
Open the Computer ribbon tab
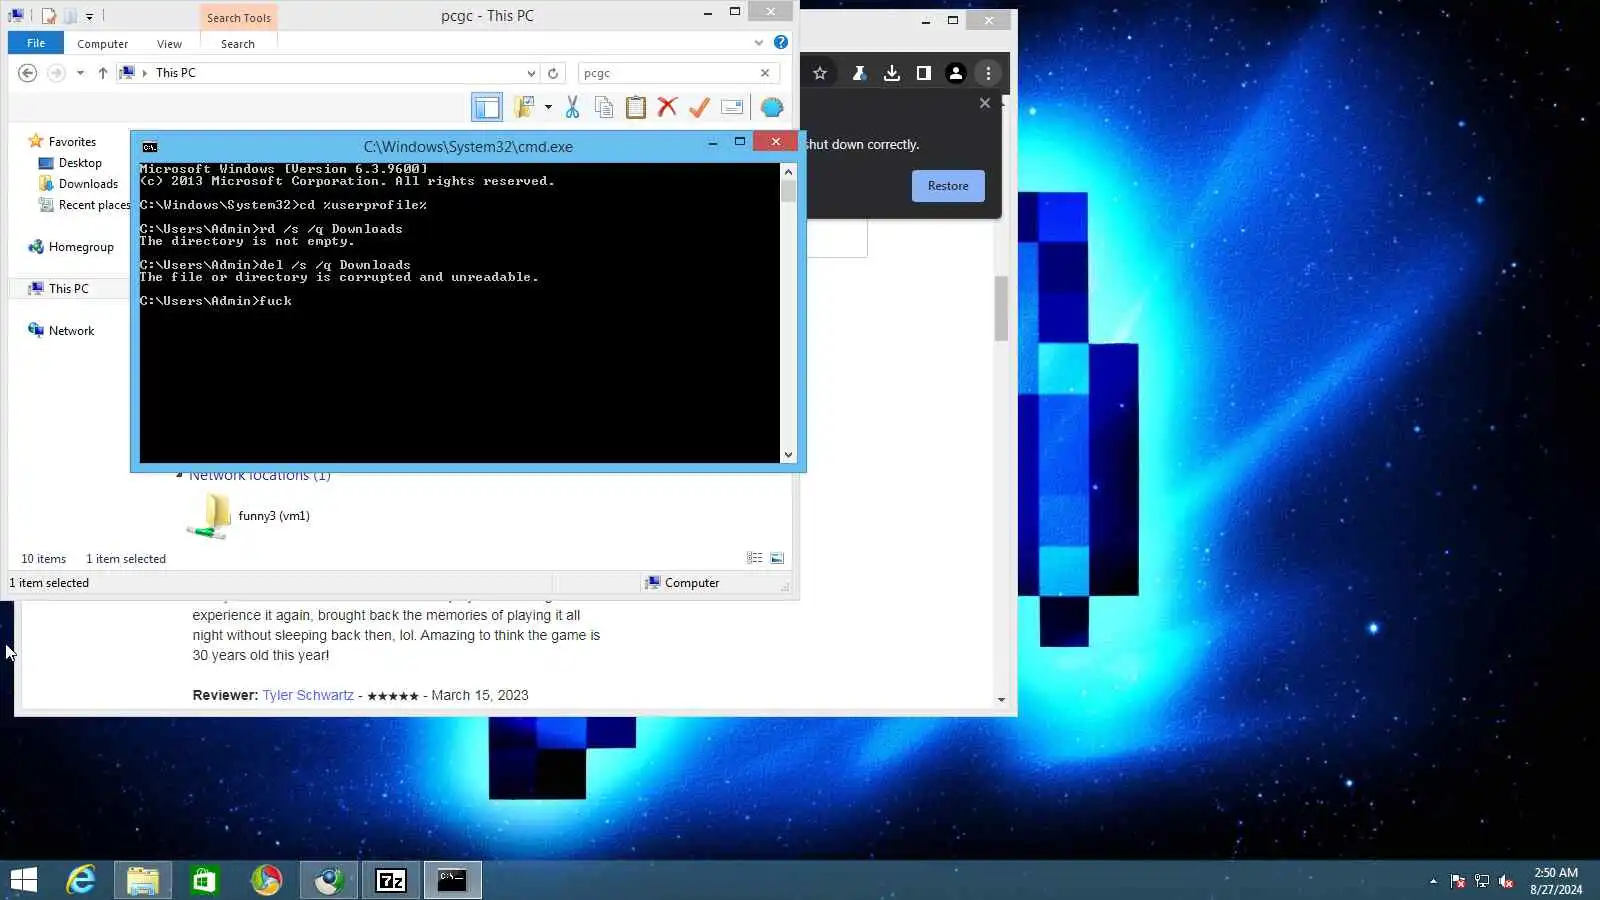tap(103, 44)
